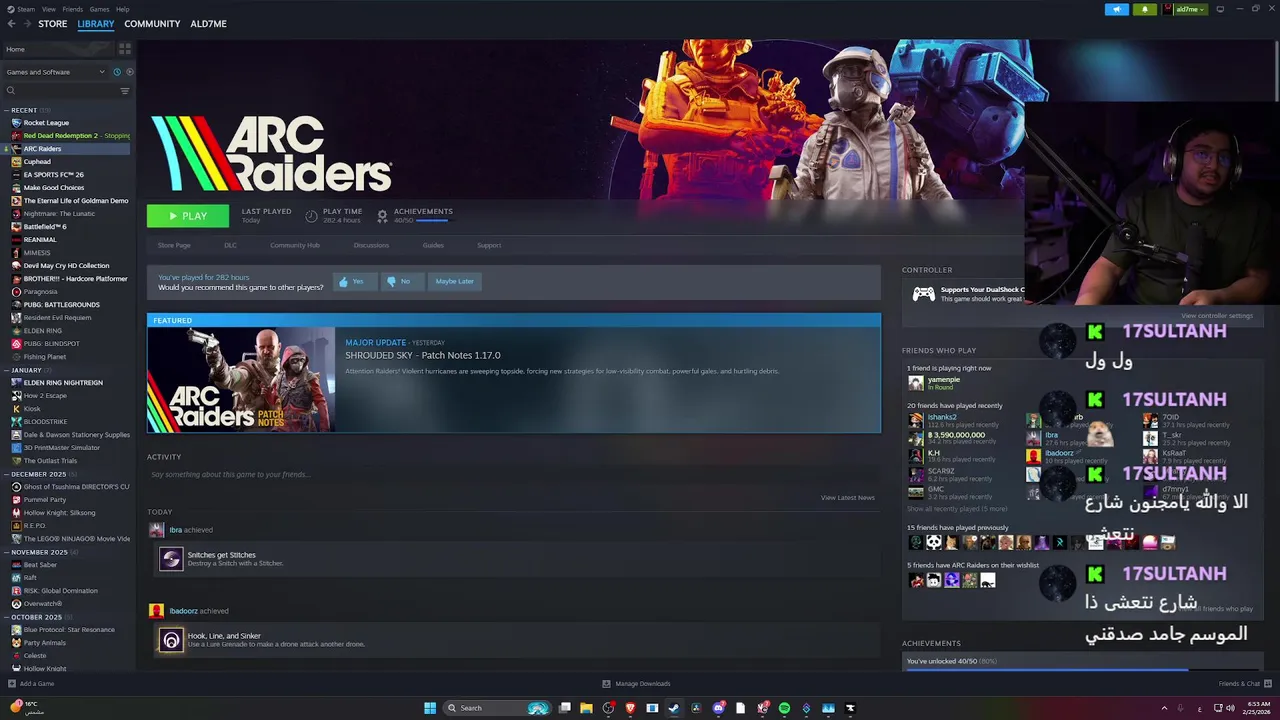Open the library collections grid view icon
The width and height of the screenshot is (1280, 720).
(125, 48)
